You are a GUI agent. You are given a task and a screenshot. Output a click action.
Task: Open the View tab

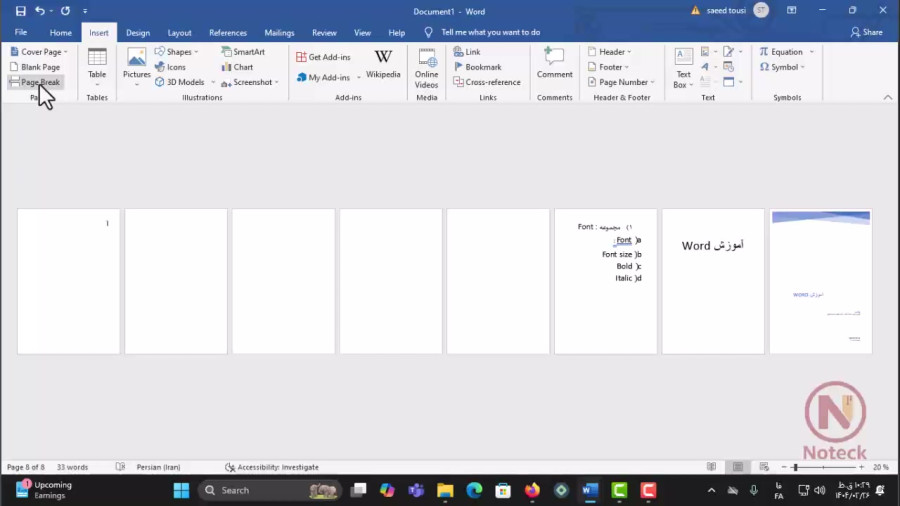(362, 33)
